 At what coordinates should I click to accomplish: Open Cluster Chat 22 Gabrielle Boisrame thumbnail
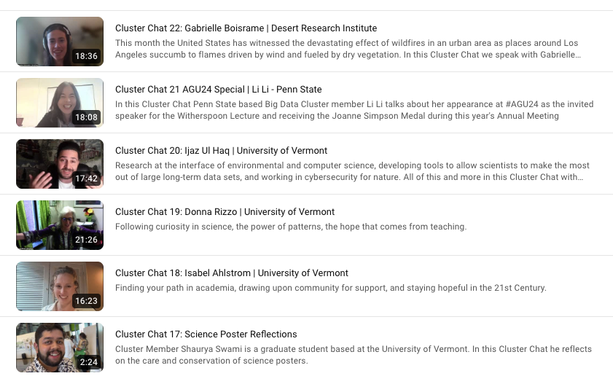point(60,41)
